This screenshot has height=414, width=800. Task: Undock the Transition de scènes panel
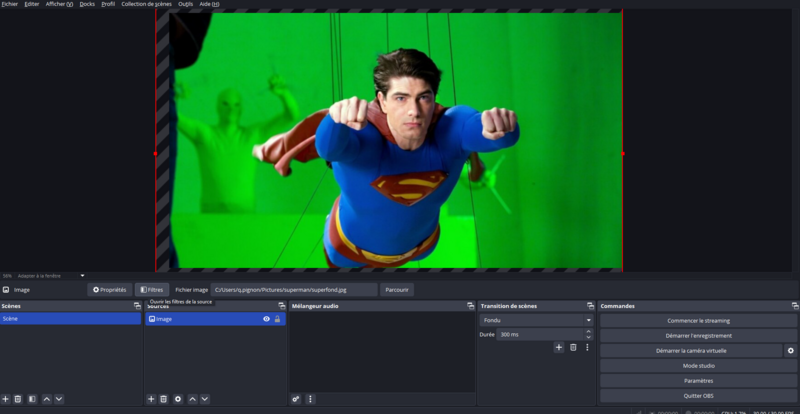pos(590,306)
